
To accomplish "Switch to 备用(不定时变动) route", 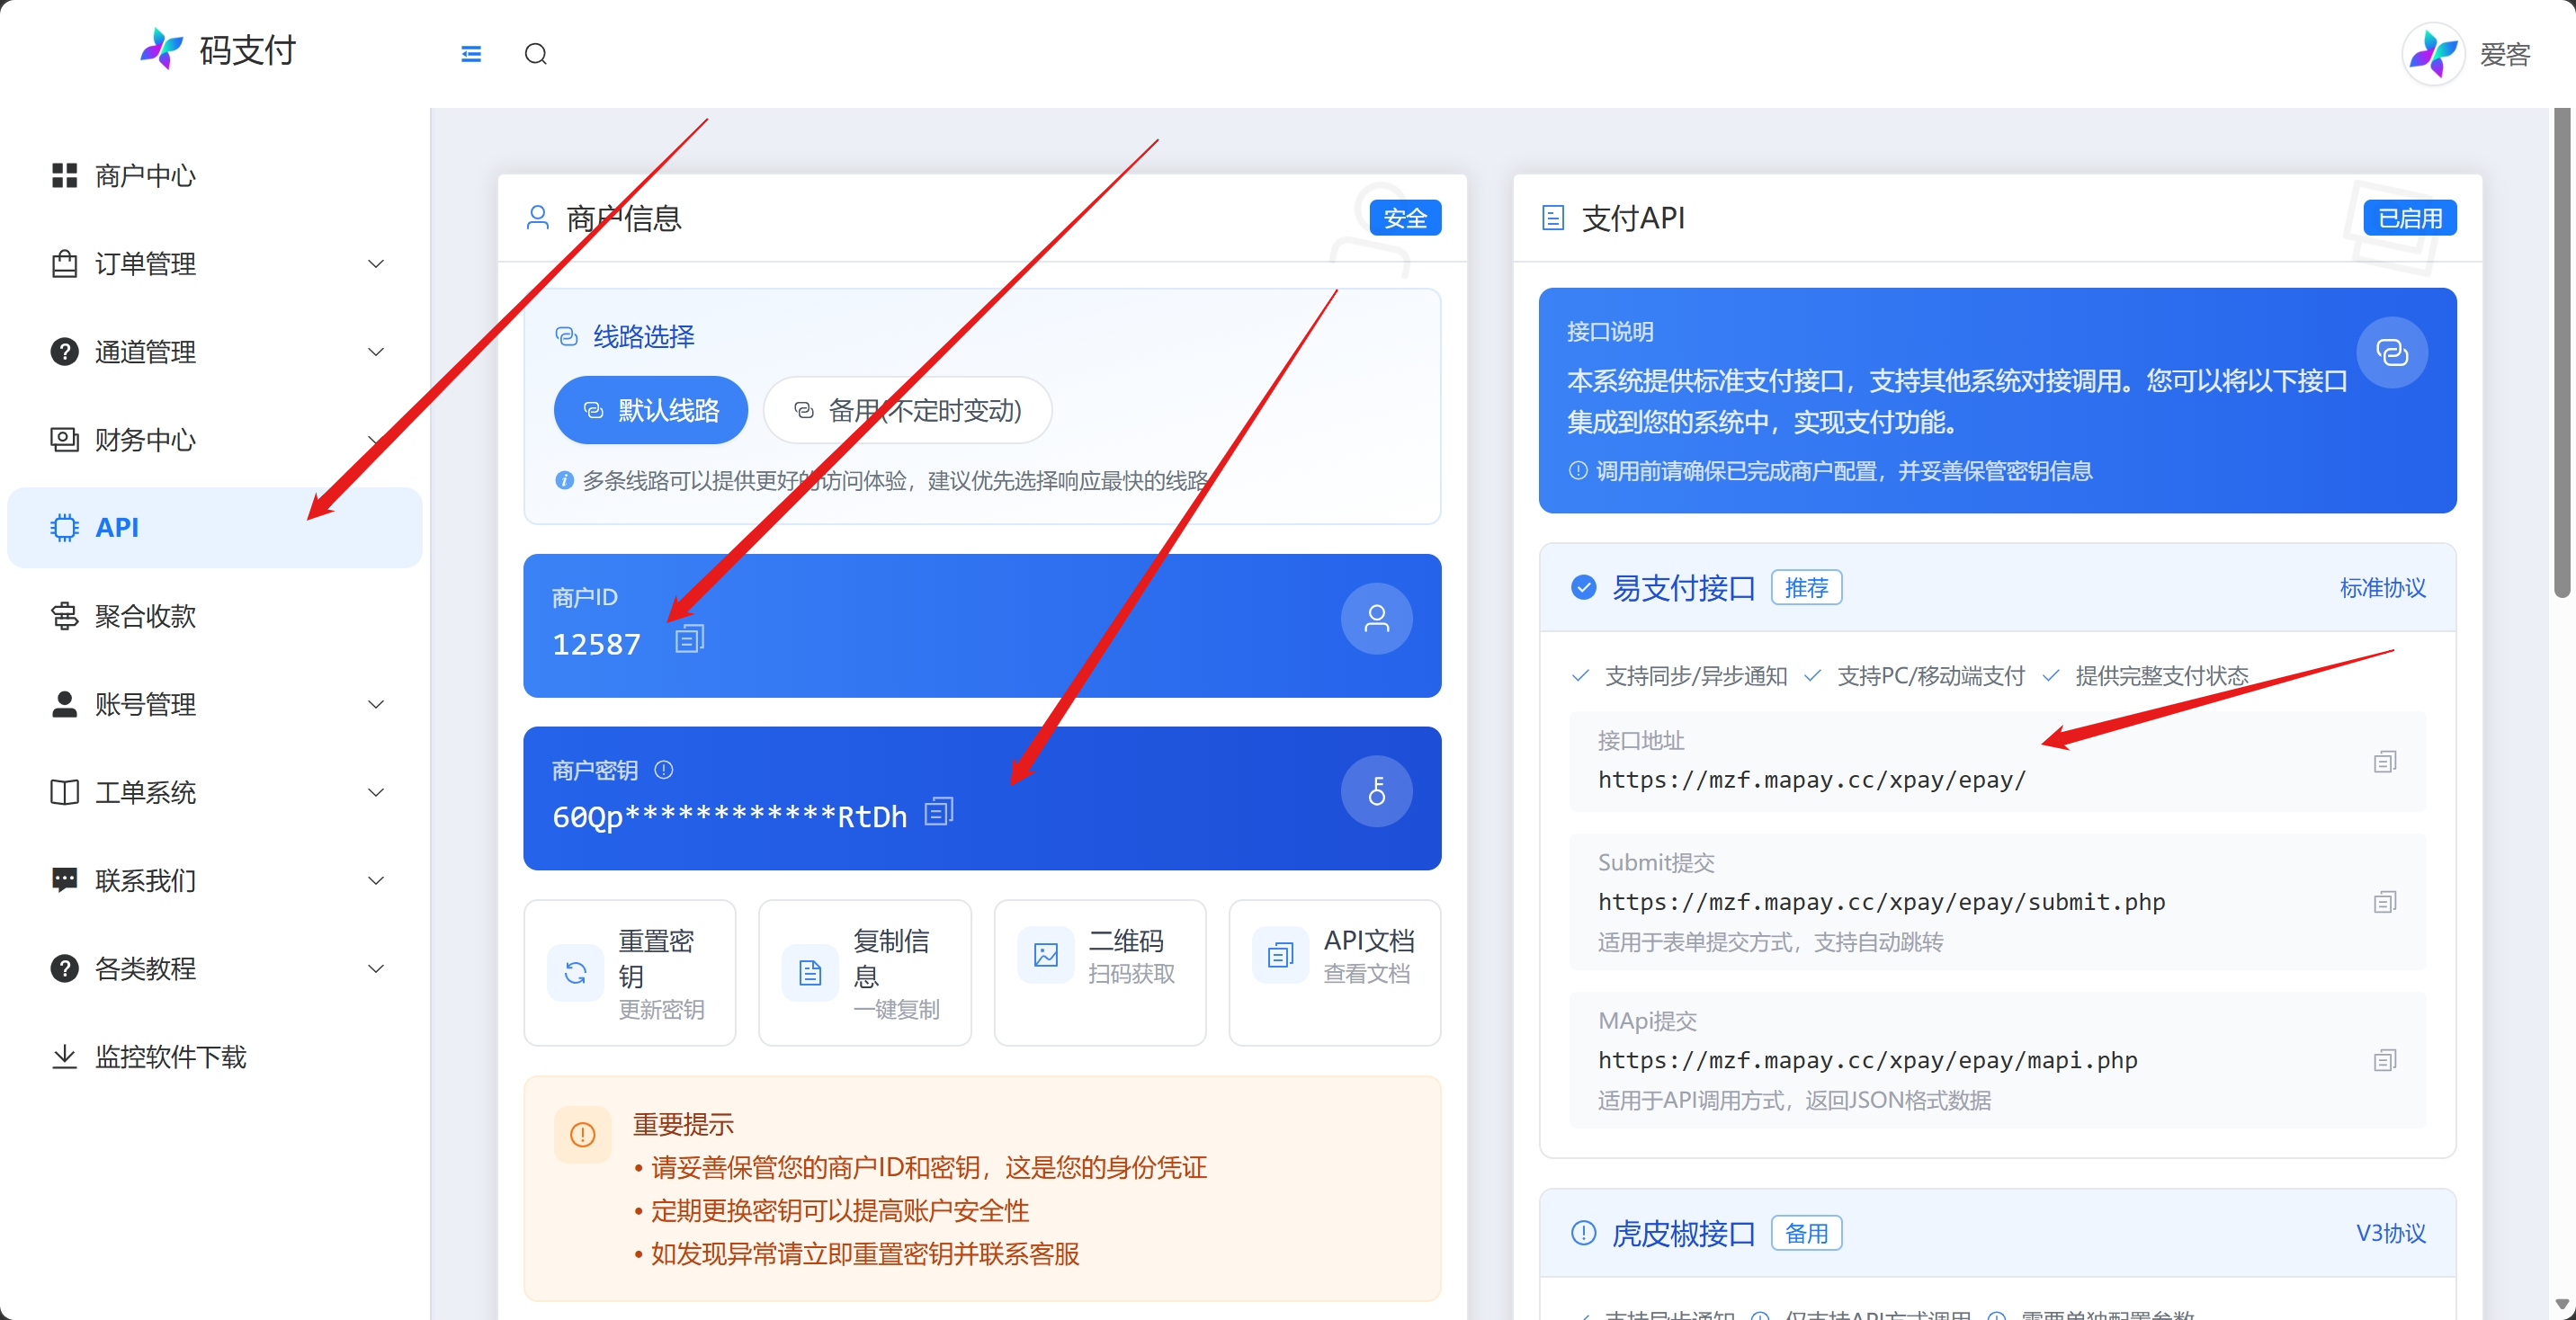I will [x=907, y=410].
